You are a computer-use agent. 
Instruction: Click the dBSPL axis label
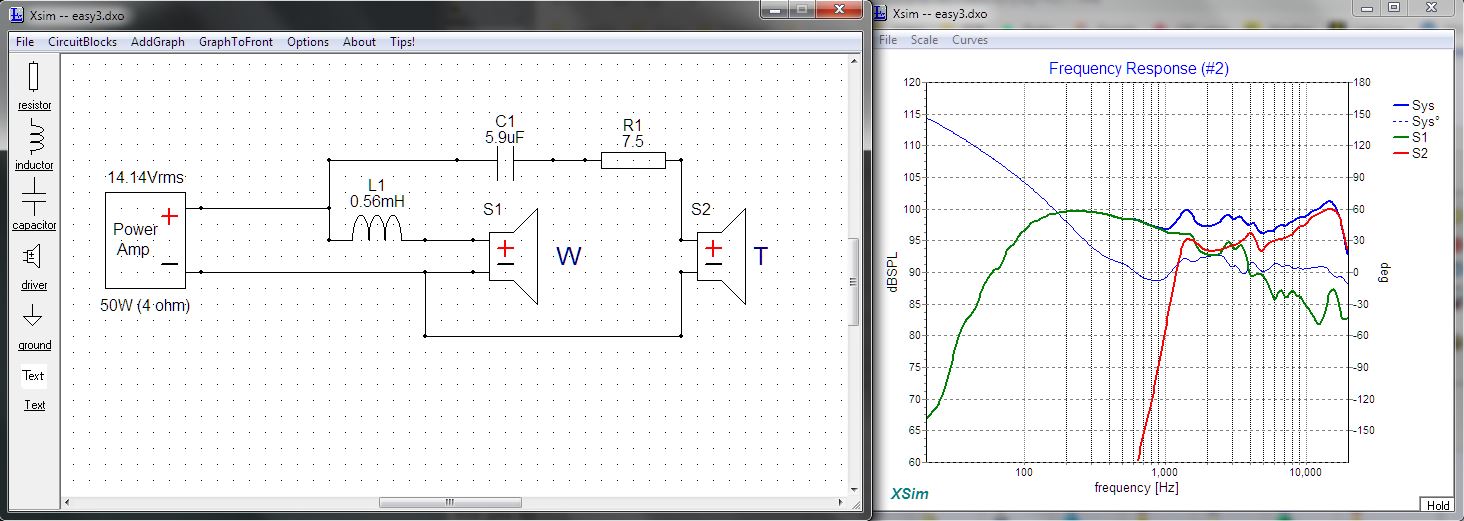(x=891, y=272)
